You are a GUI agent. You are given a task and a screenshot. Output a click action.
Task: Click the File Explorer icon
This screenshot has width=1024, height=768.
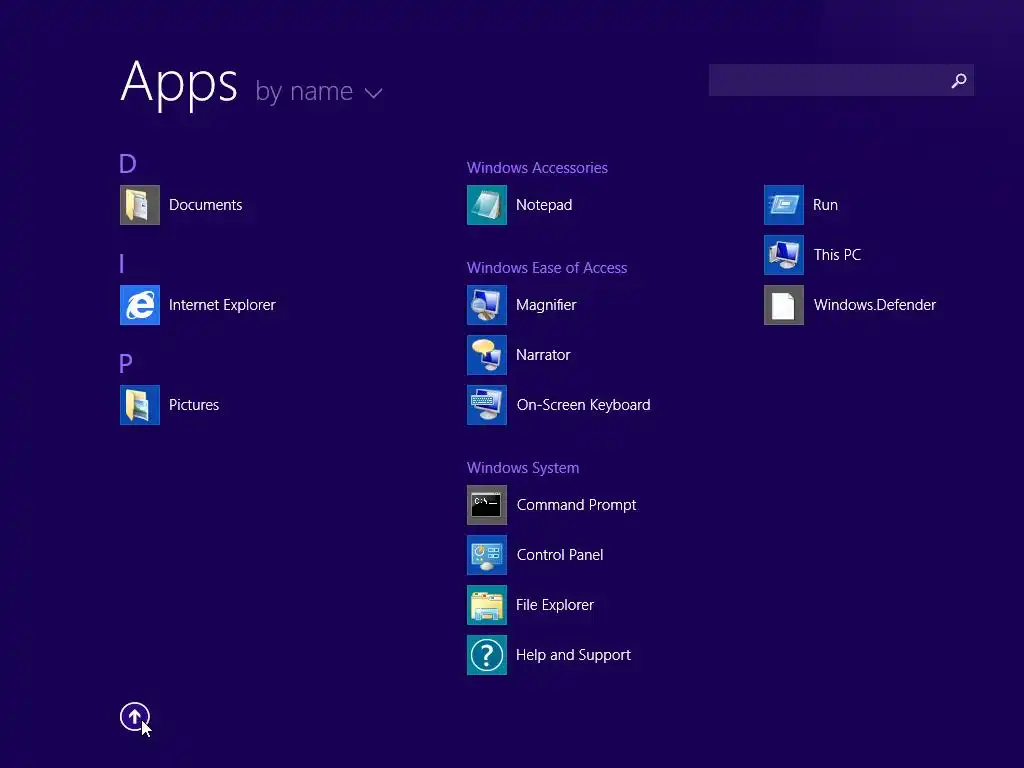[487, 605]
